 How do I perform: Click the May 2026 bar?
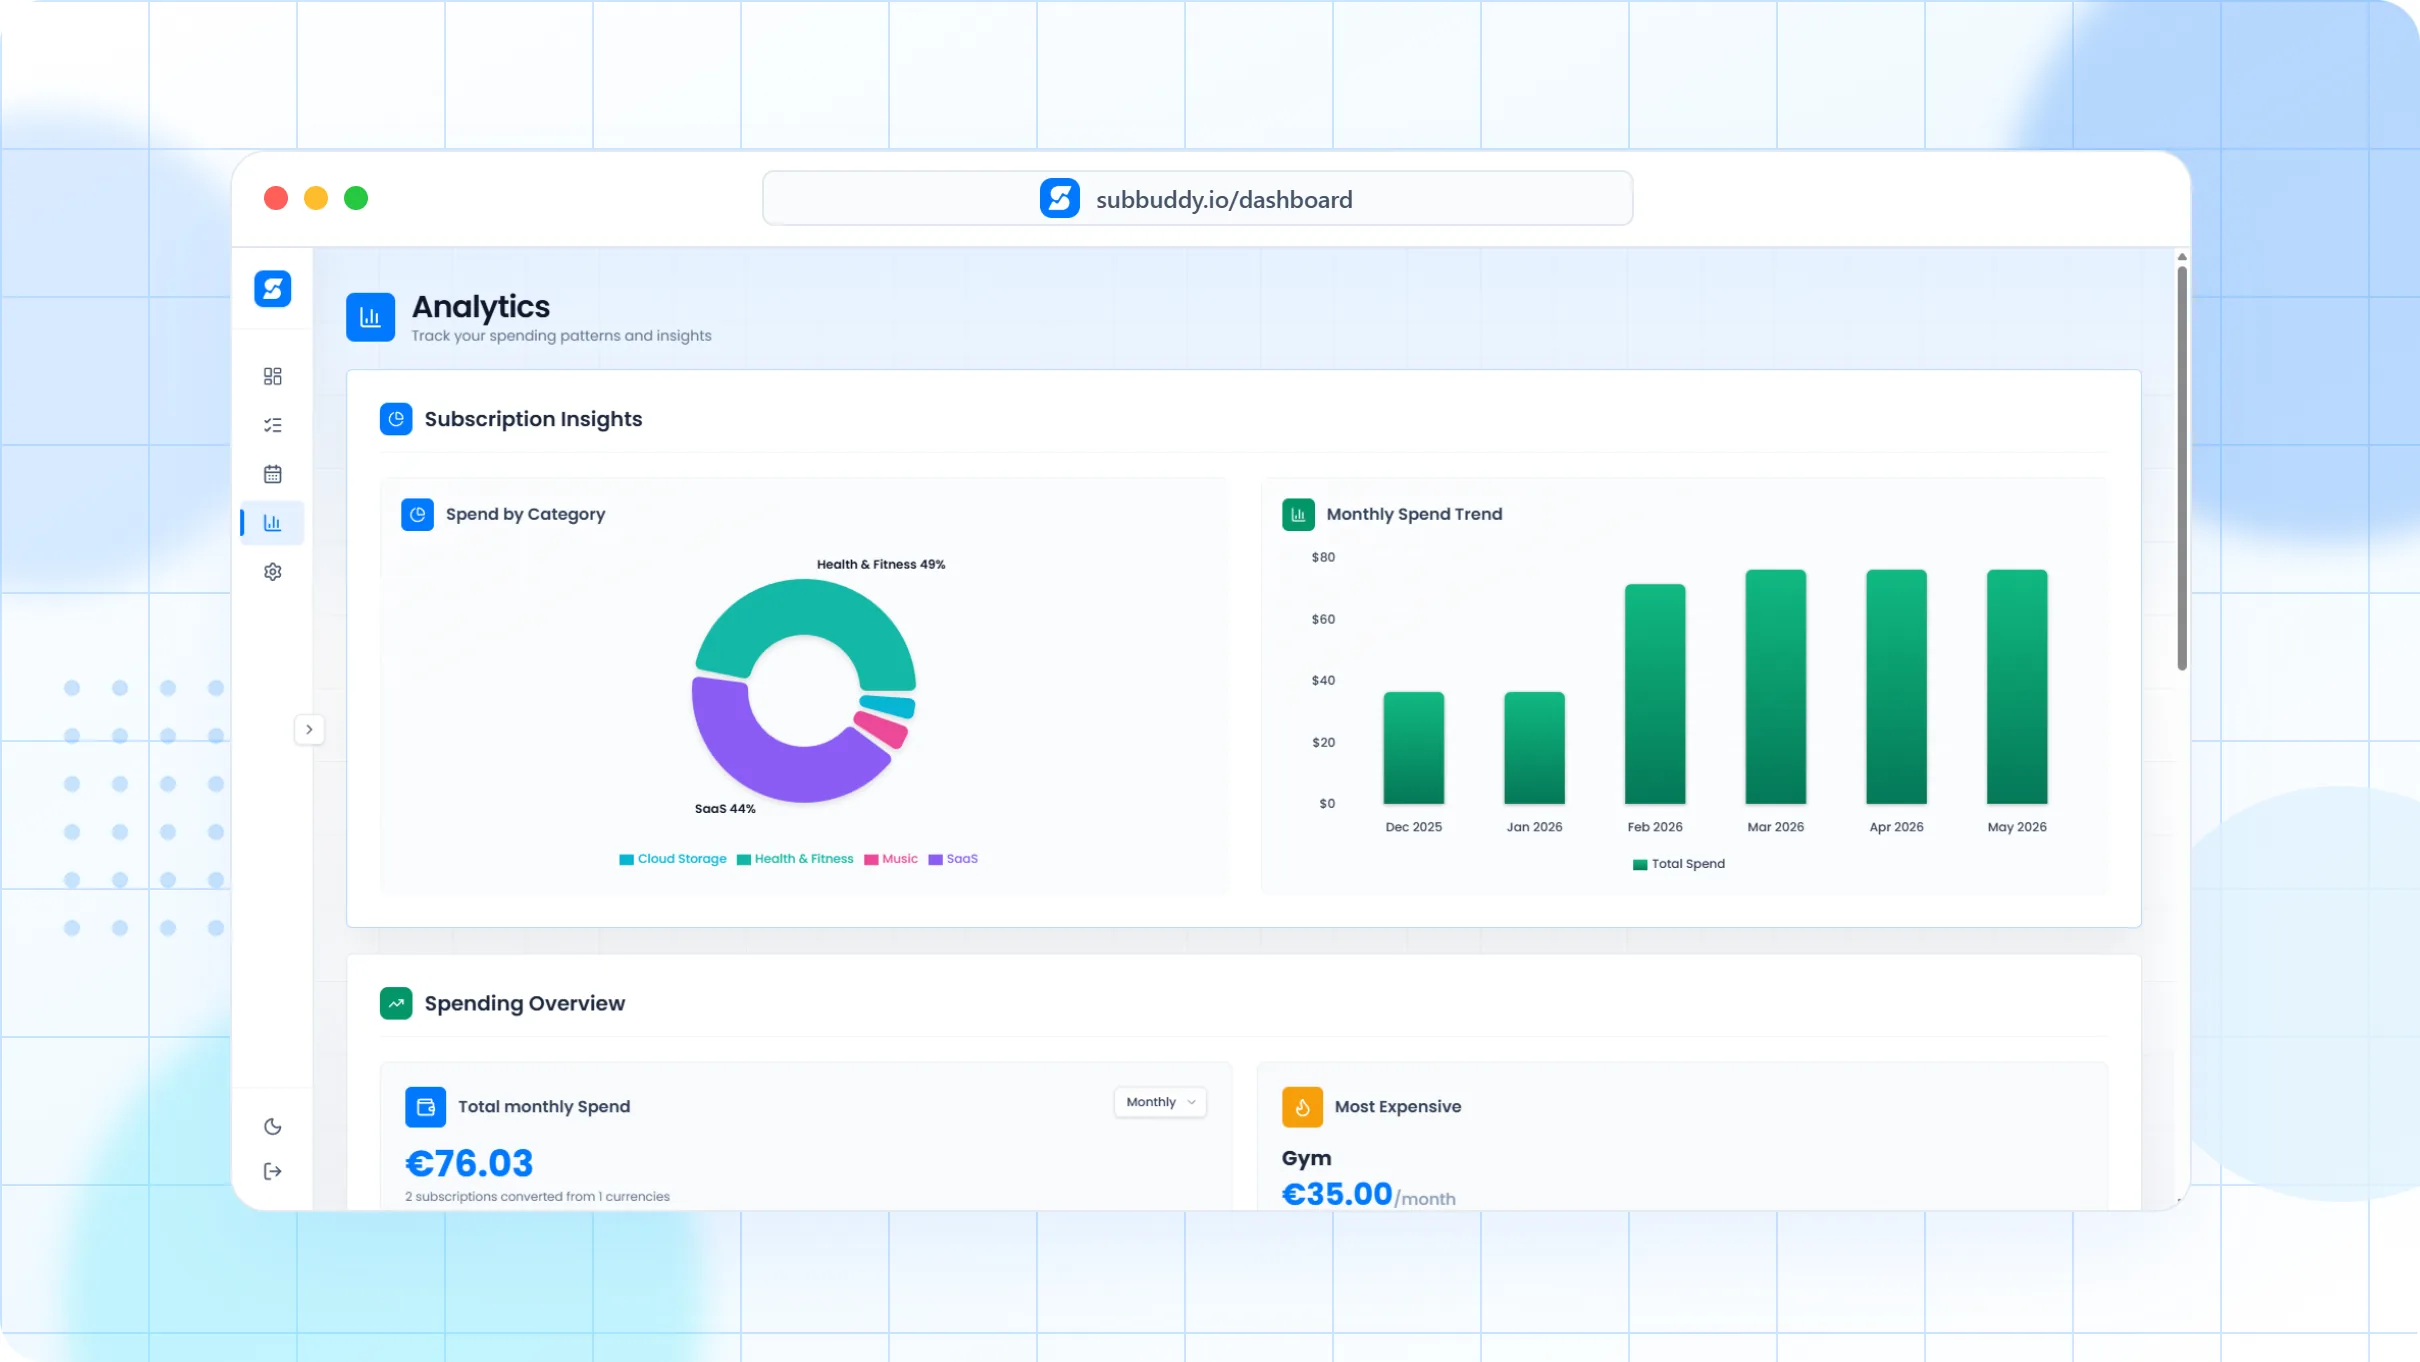pyautogui.click(x=2017, y=687)
